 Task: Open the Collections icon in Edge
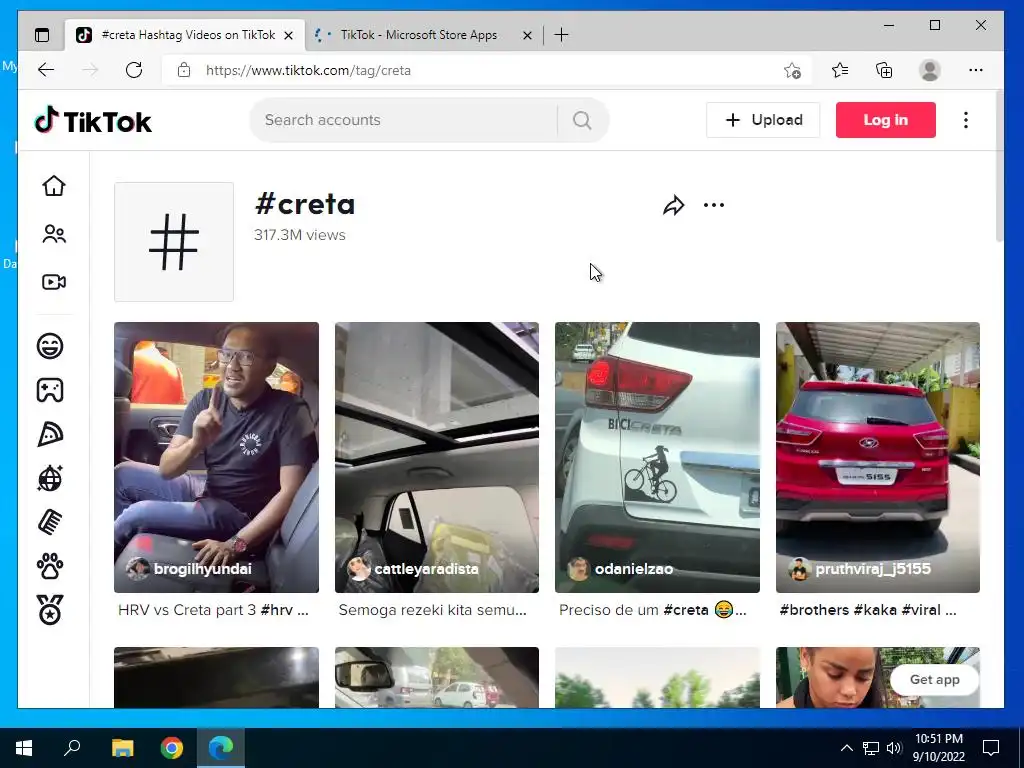click(x=884, y=70)
